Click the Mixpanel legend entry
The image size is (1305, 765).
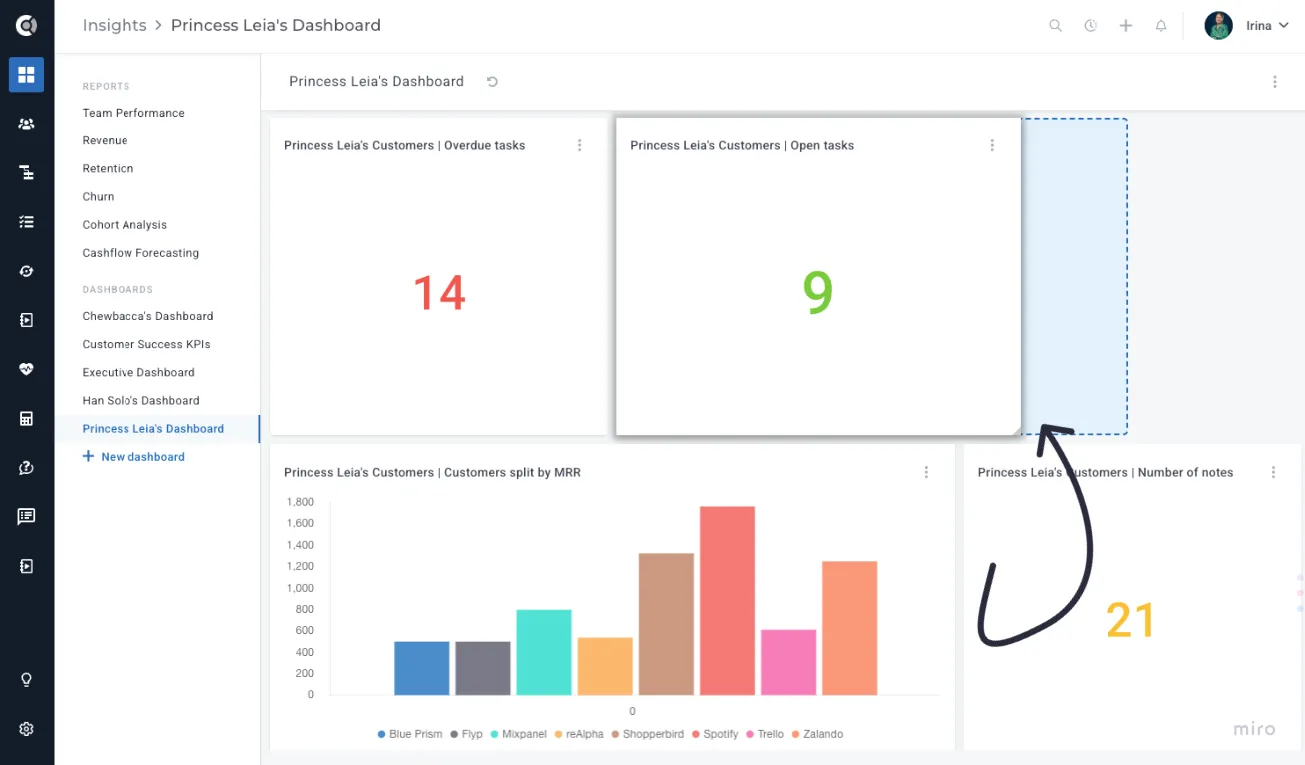click(x=519, y=734)
